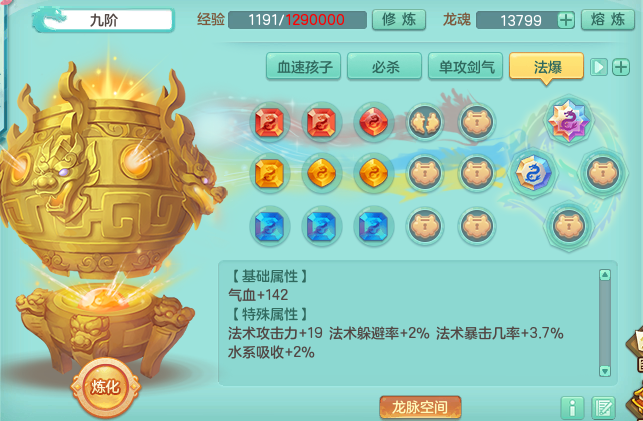This screenshot has width=643, height=421.
Task: Open the notepad edit icon
Action: [x=603, y=407]
